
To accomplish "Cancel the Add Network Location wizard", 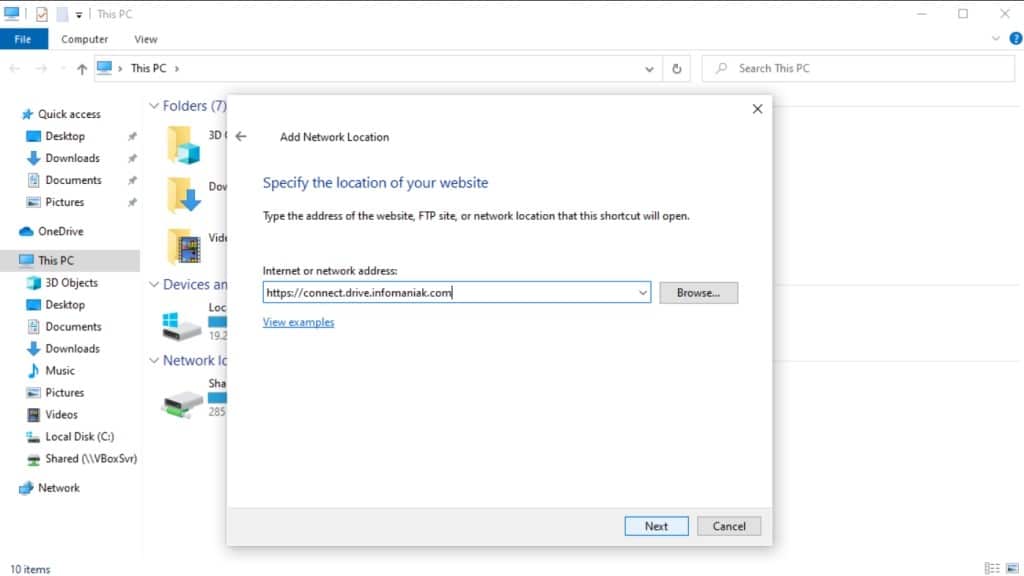I will (x=729, y=526).
